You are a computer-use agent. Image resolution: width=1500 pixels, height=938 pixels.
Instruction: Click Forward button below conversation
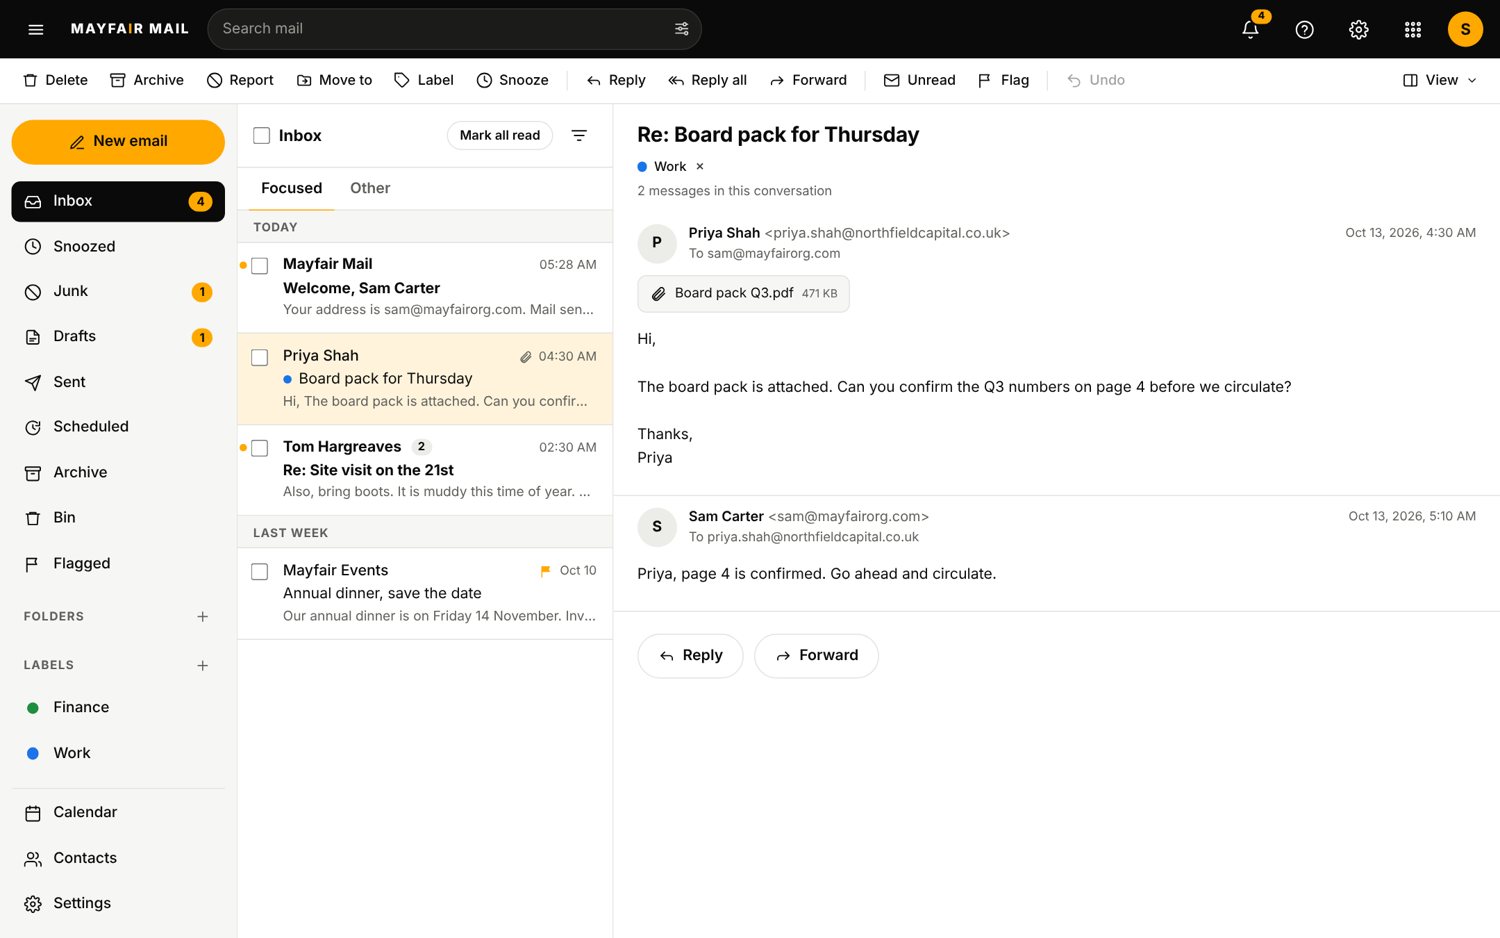pyautogui.click(x=816, y=656)
